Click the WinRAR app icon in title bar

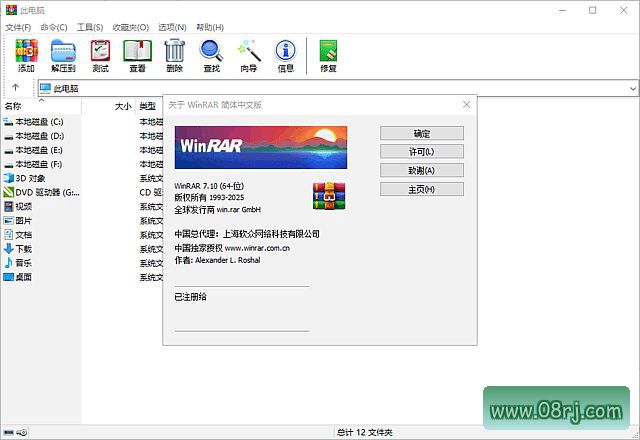click(11, 10)
